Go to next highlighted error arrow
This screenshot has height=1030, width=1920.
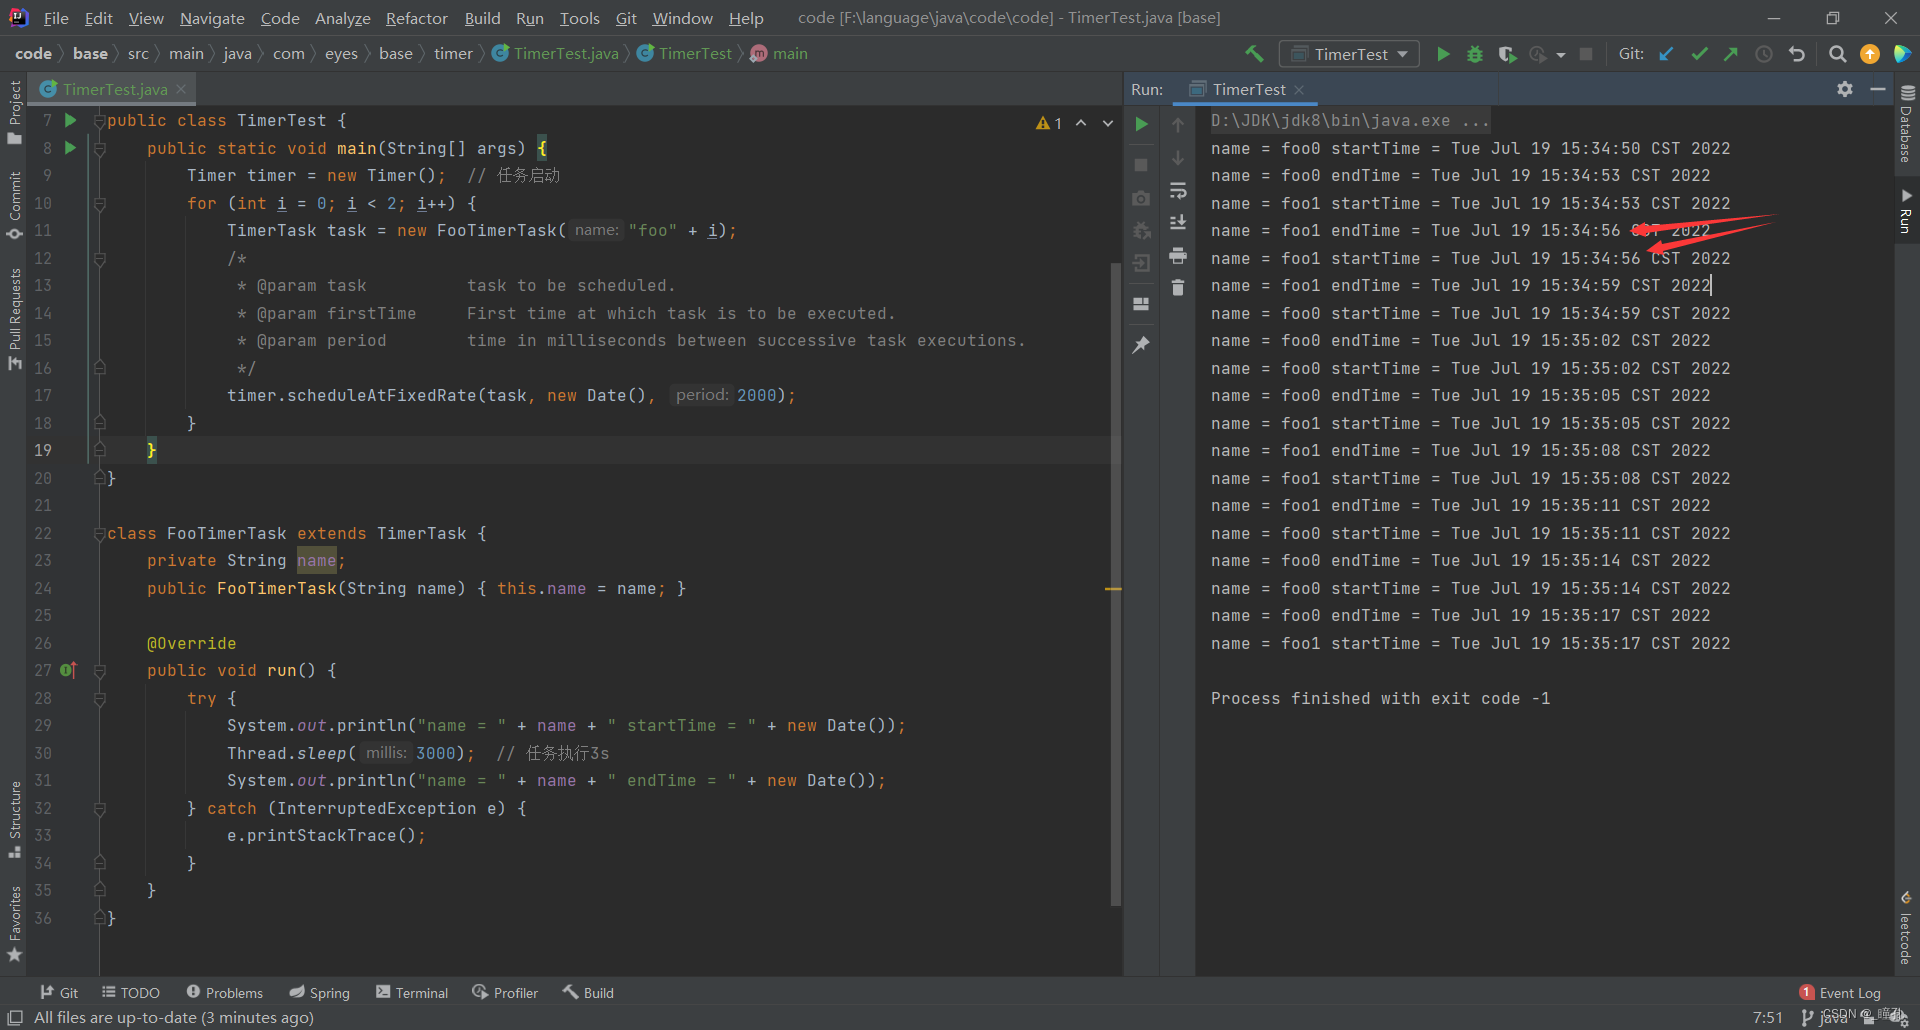tap(1108, 123)
